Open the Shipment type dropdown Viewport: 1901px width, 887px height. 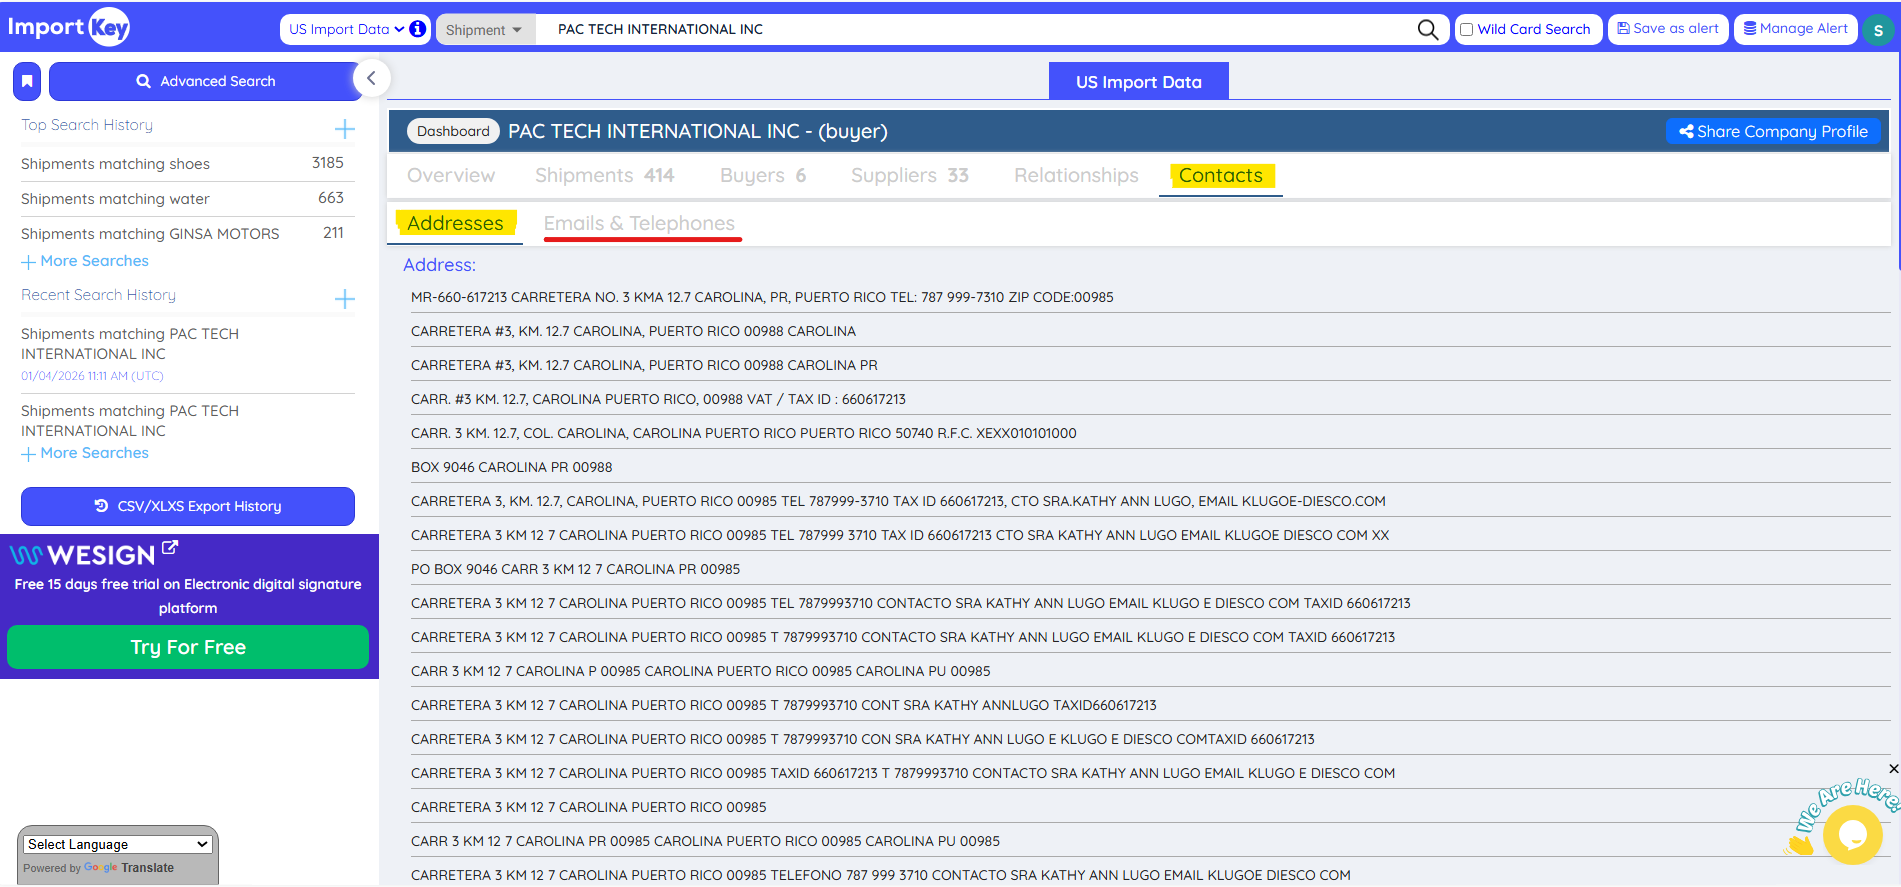[484, 30]
